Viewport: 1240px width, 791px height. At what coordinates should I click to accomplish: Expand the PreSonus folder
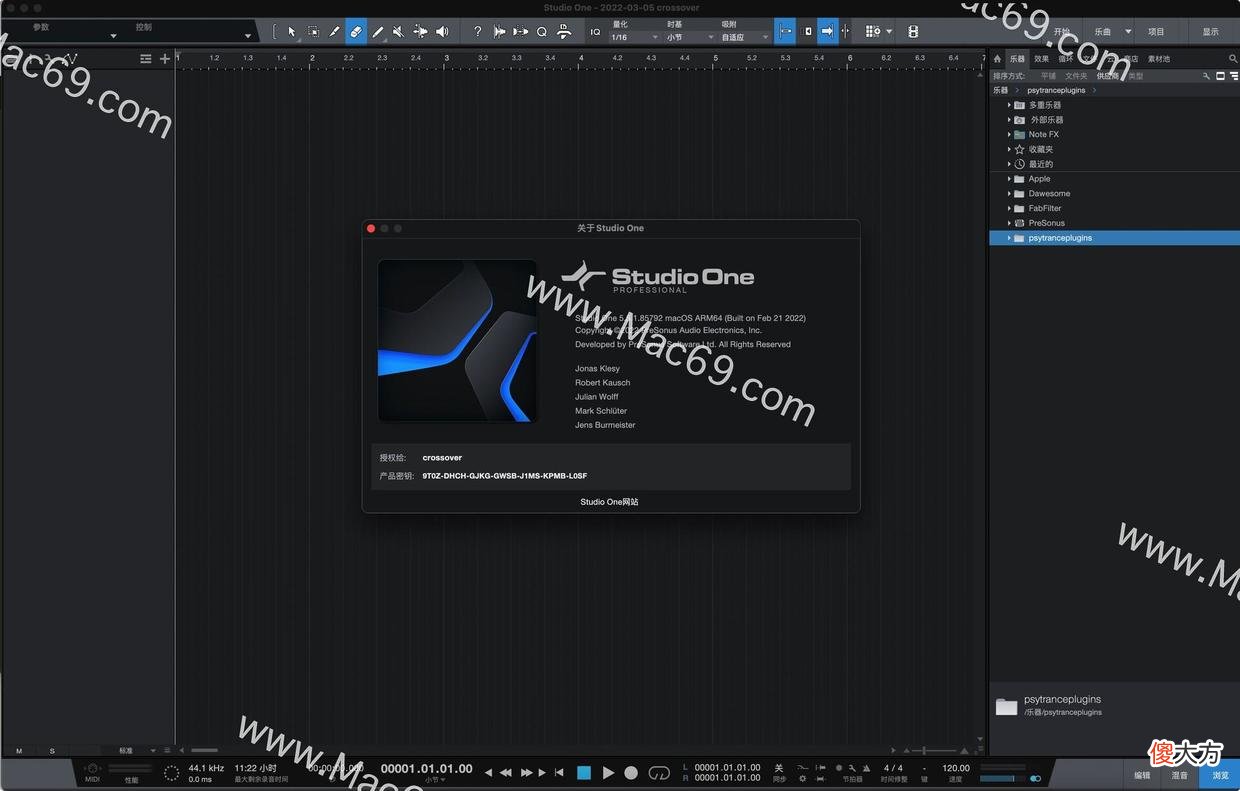(1009, 223)
